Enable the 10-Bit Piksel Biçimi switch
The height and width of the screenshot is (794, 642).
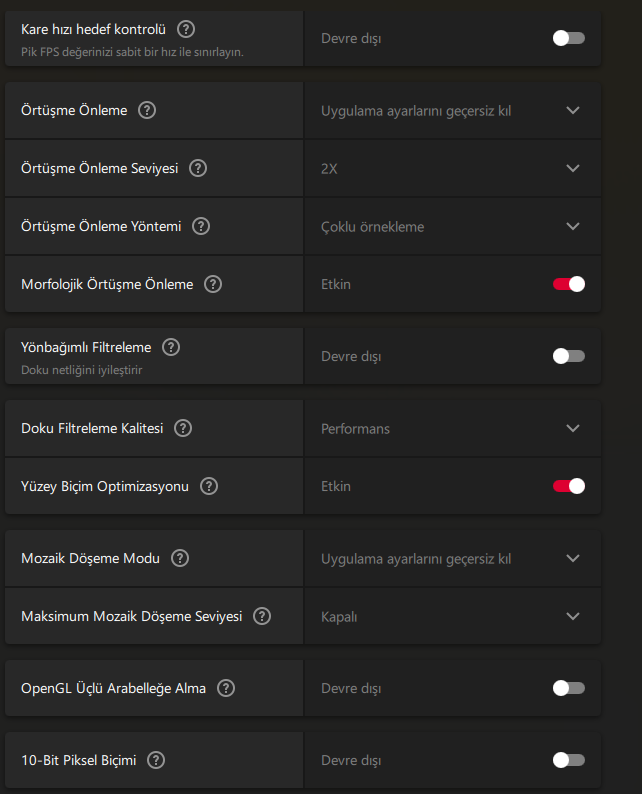click(x=568, y=760)
